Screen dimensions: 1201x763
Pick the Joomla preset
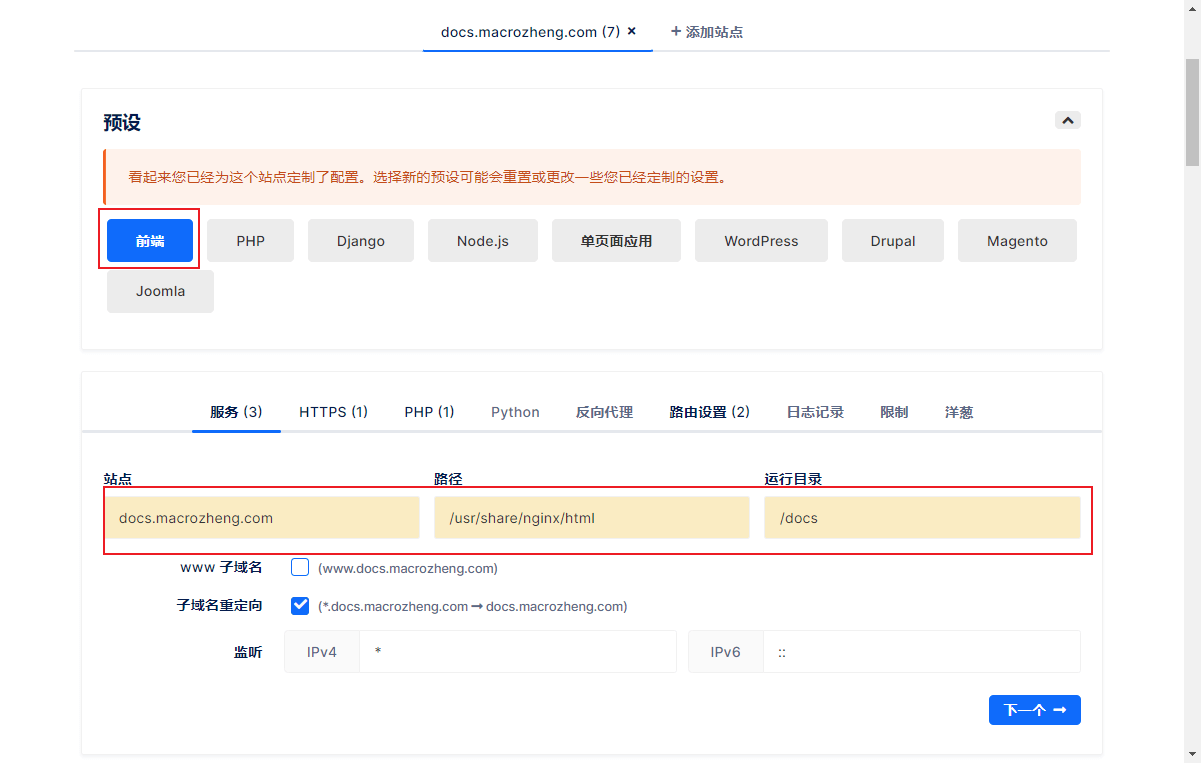coord(160,292)
